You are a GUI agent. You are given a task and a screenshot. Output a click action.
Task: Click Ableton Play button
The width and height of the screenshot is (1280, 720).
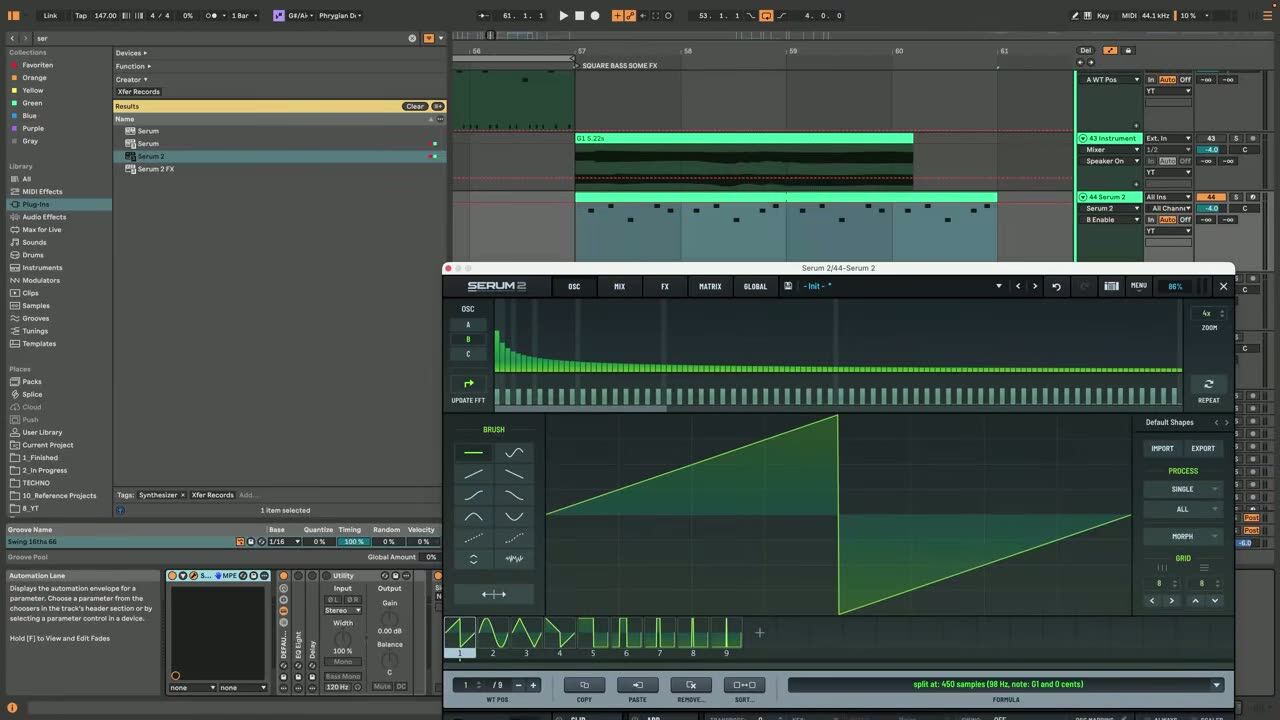tap(563, 16)
